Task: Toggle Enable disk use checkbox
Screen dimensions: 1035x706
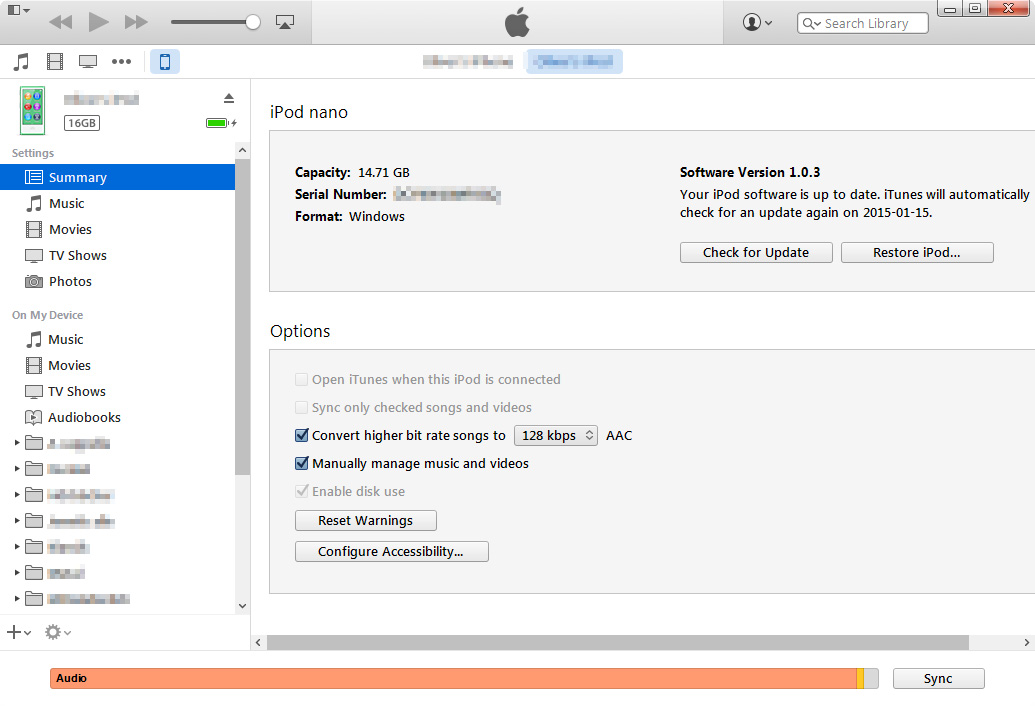Action: (302, 492)
